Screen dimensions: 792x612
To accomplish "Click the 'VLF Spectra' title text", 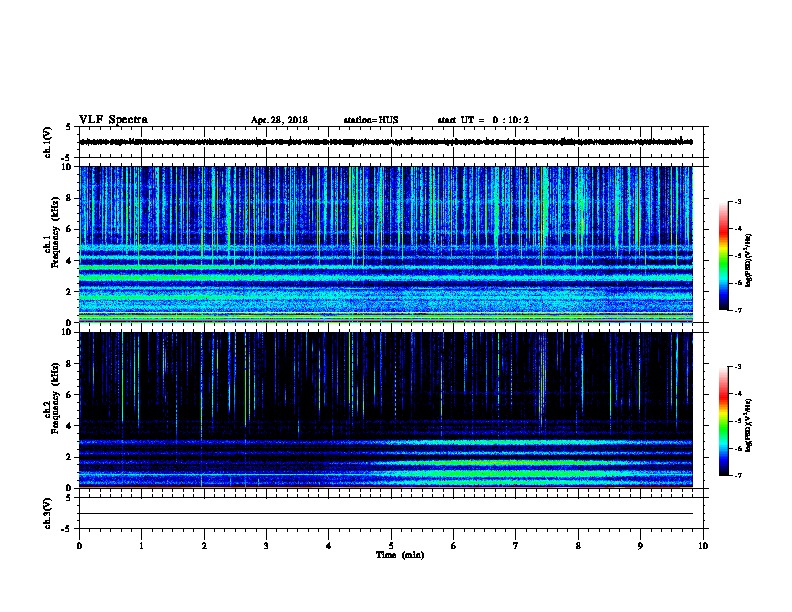I will click(x=113, y=120).
